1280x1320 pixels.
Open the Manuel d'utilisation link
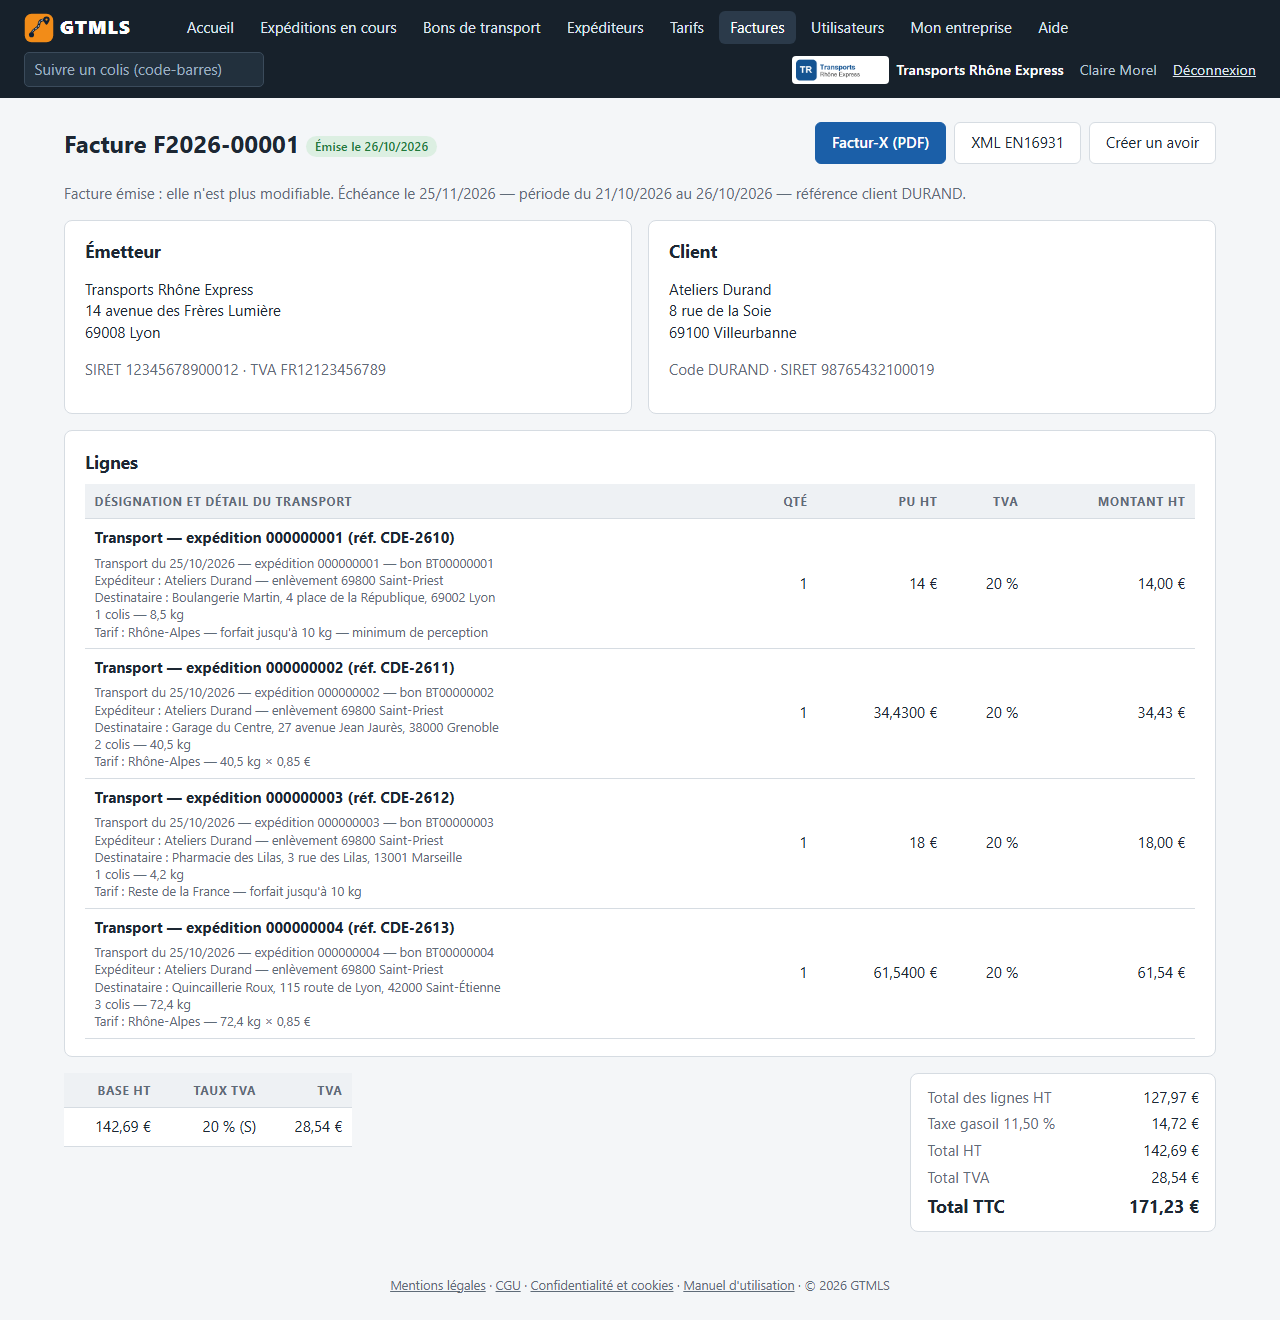tap(739, 1286)
